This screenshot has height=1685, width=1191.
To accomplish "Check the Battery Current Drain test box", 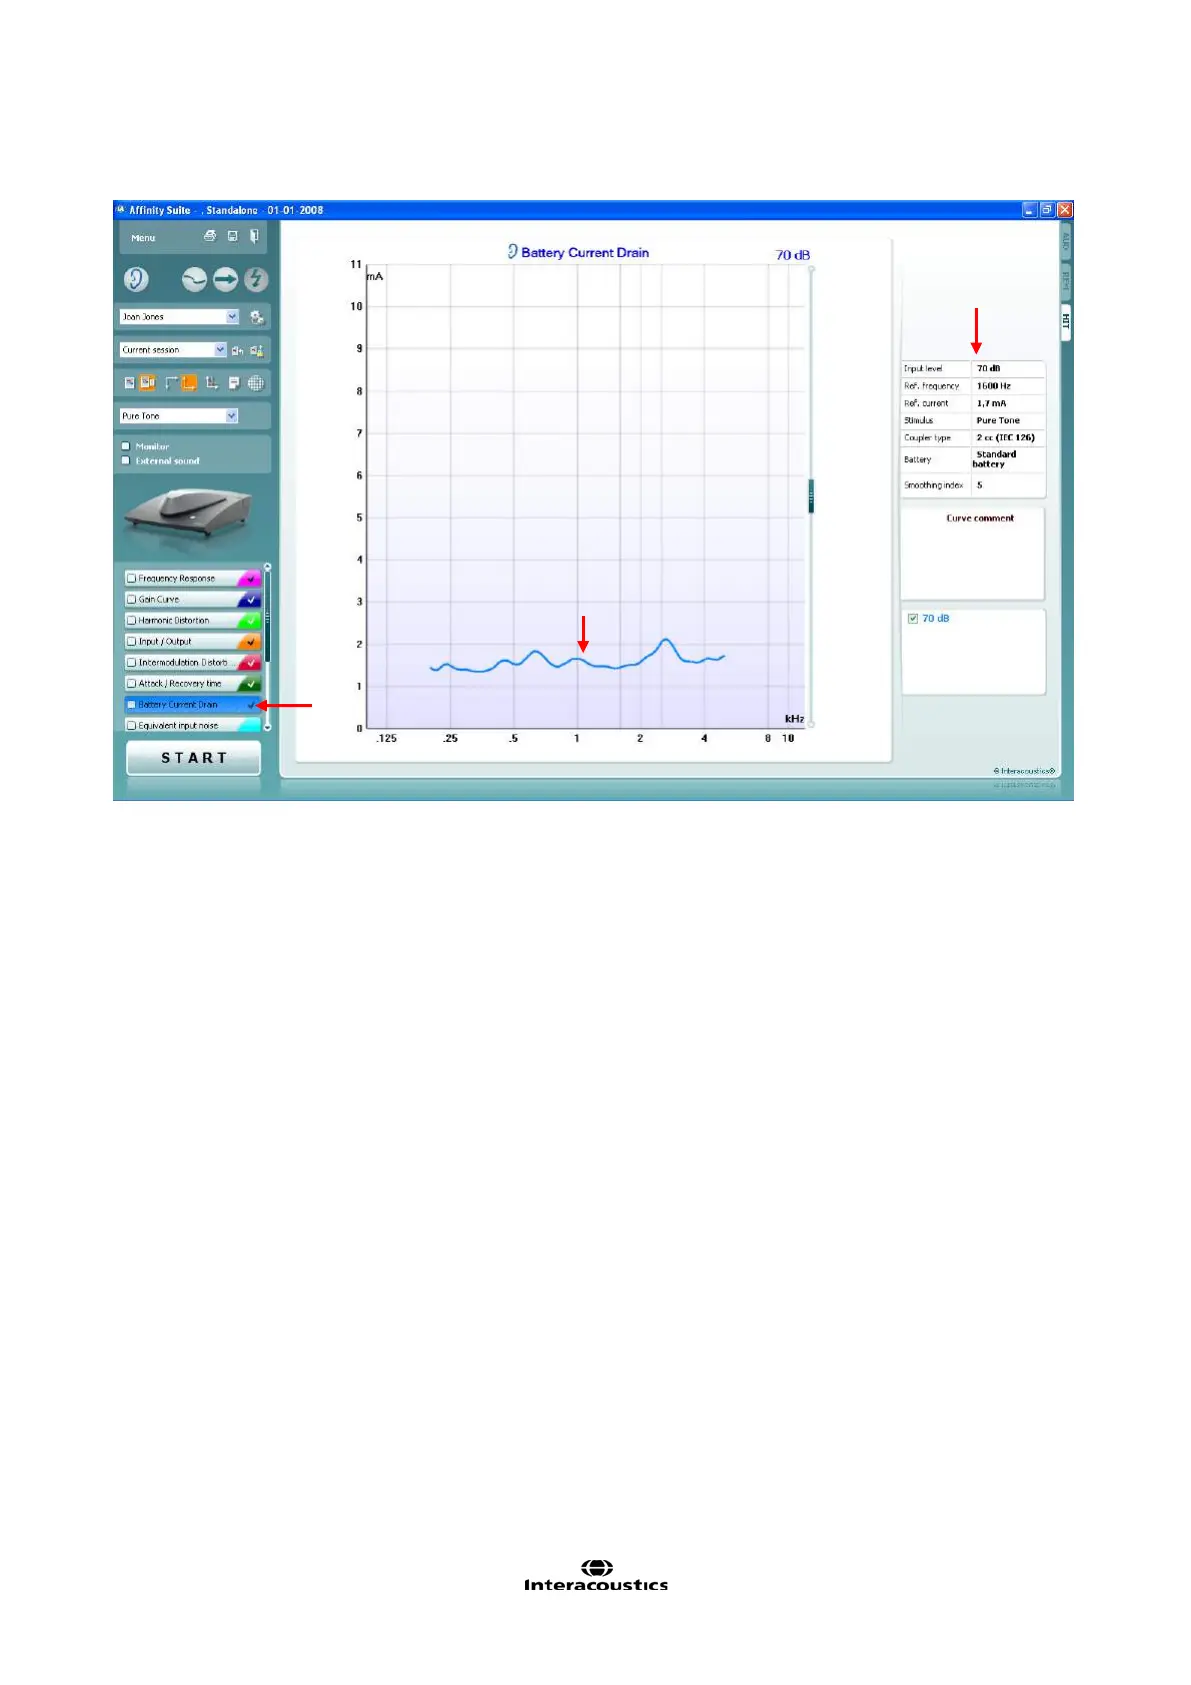I will pyautogui.click(x=131, y=704).
